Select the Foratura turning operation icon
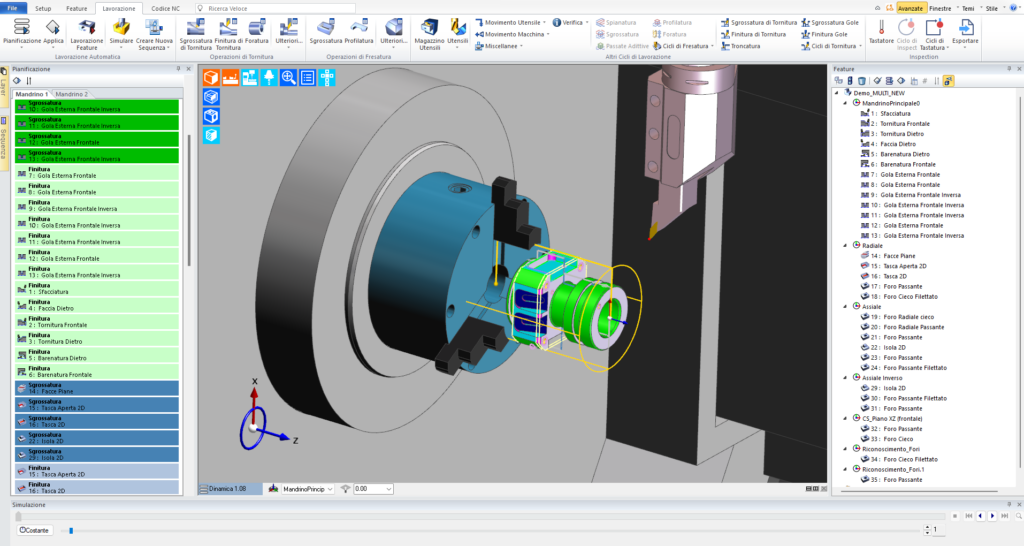This screenshot has height=546, width=1024. coord(257,32)
